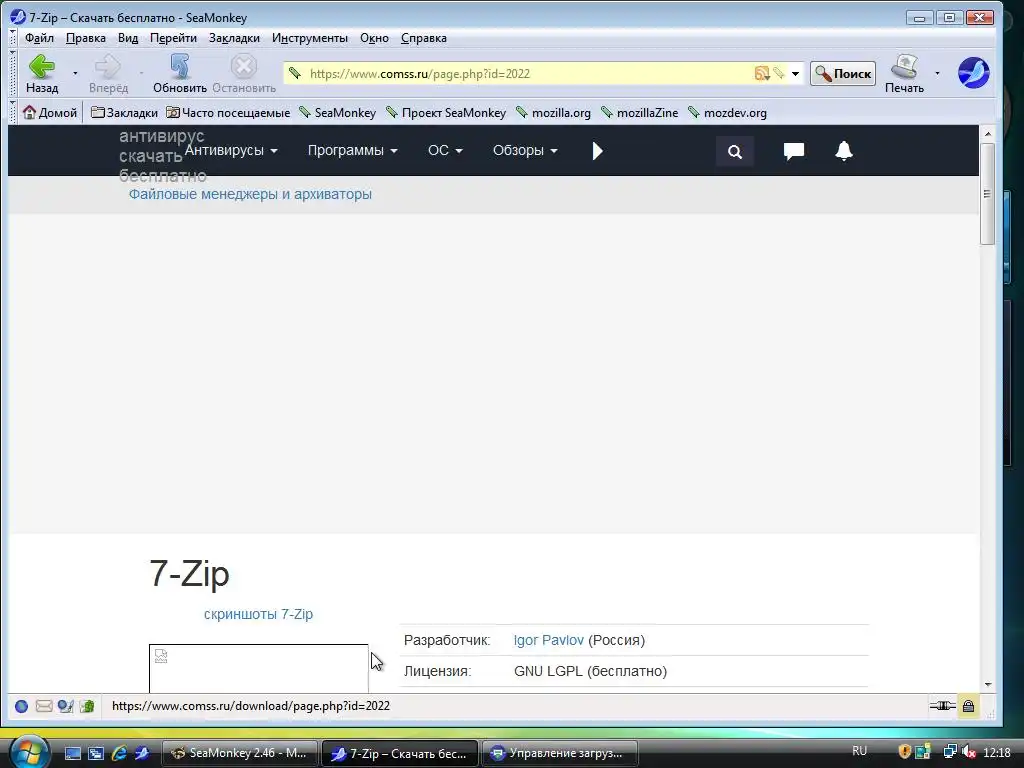Screen dimensions: 1024x768
Task: Open the Back button history dropdown arrow
Action: coord(75,73)
